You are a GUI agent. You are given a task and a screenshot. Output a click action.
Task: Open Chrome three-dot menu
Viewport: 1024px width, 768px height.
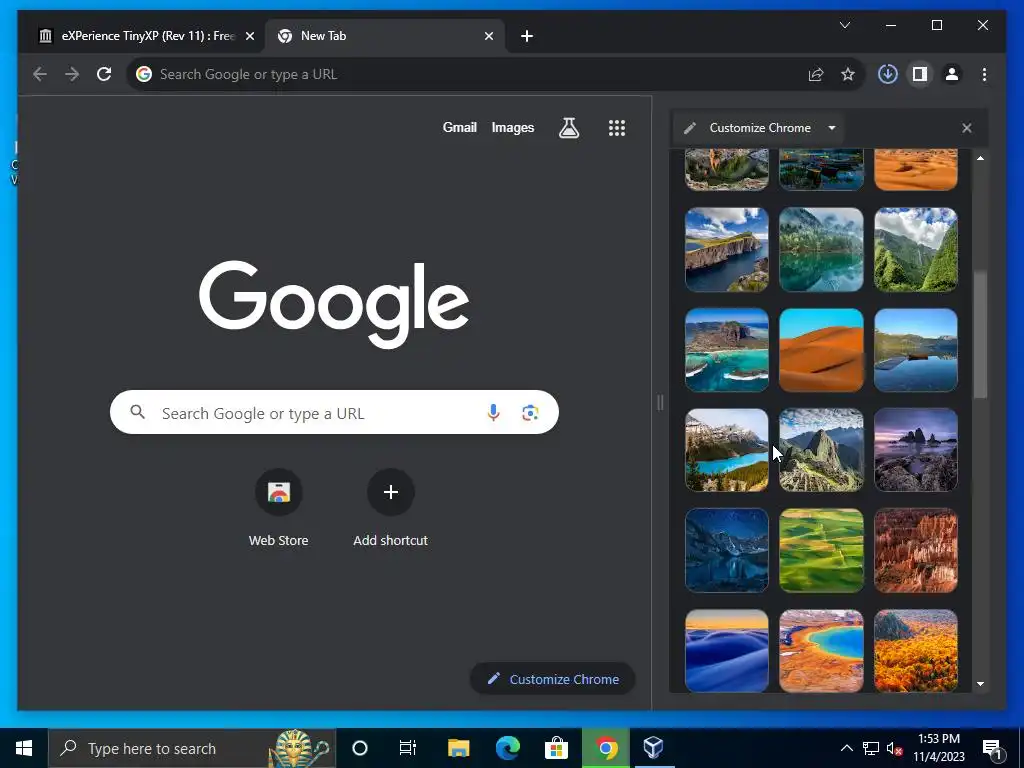984,74
